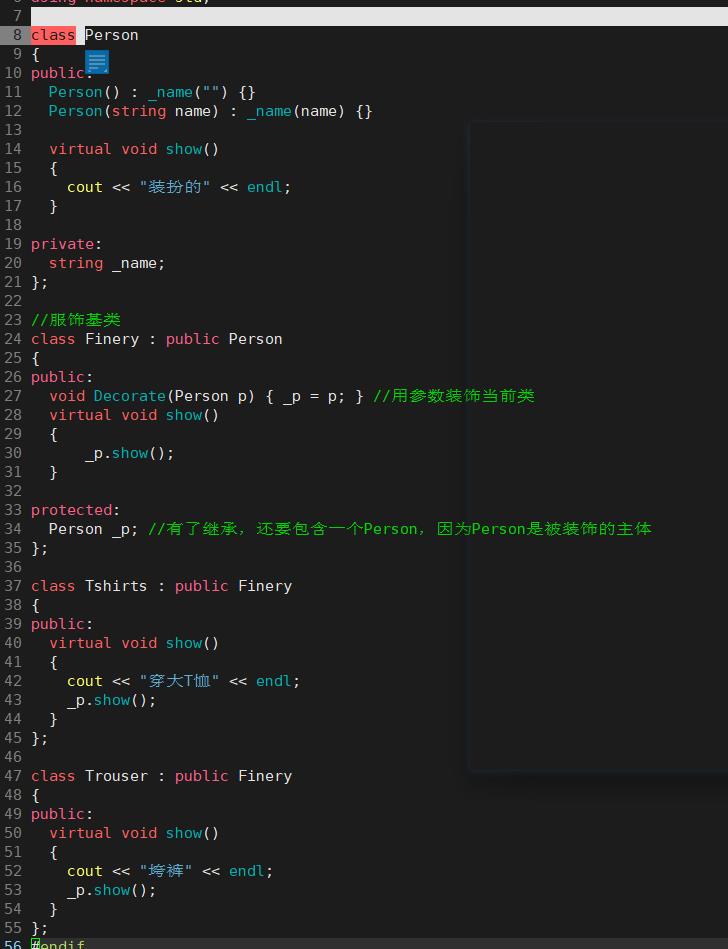This screenshot has width=728, height=949.
Task: Click 'Person() : _name("") {}' default constructor
Action: [x=152, y=92]
